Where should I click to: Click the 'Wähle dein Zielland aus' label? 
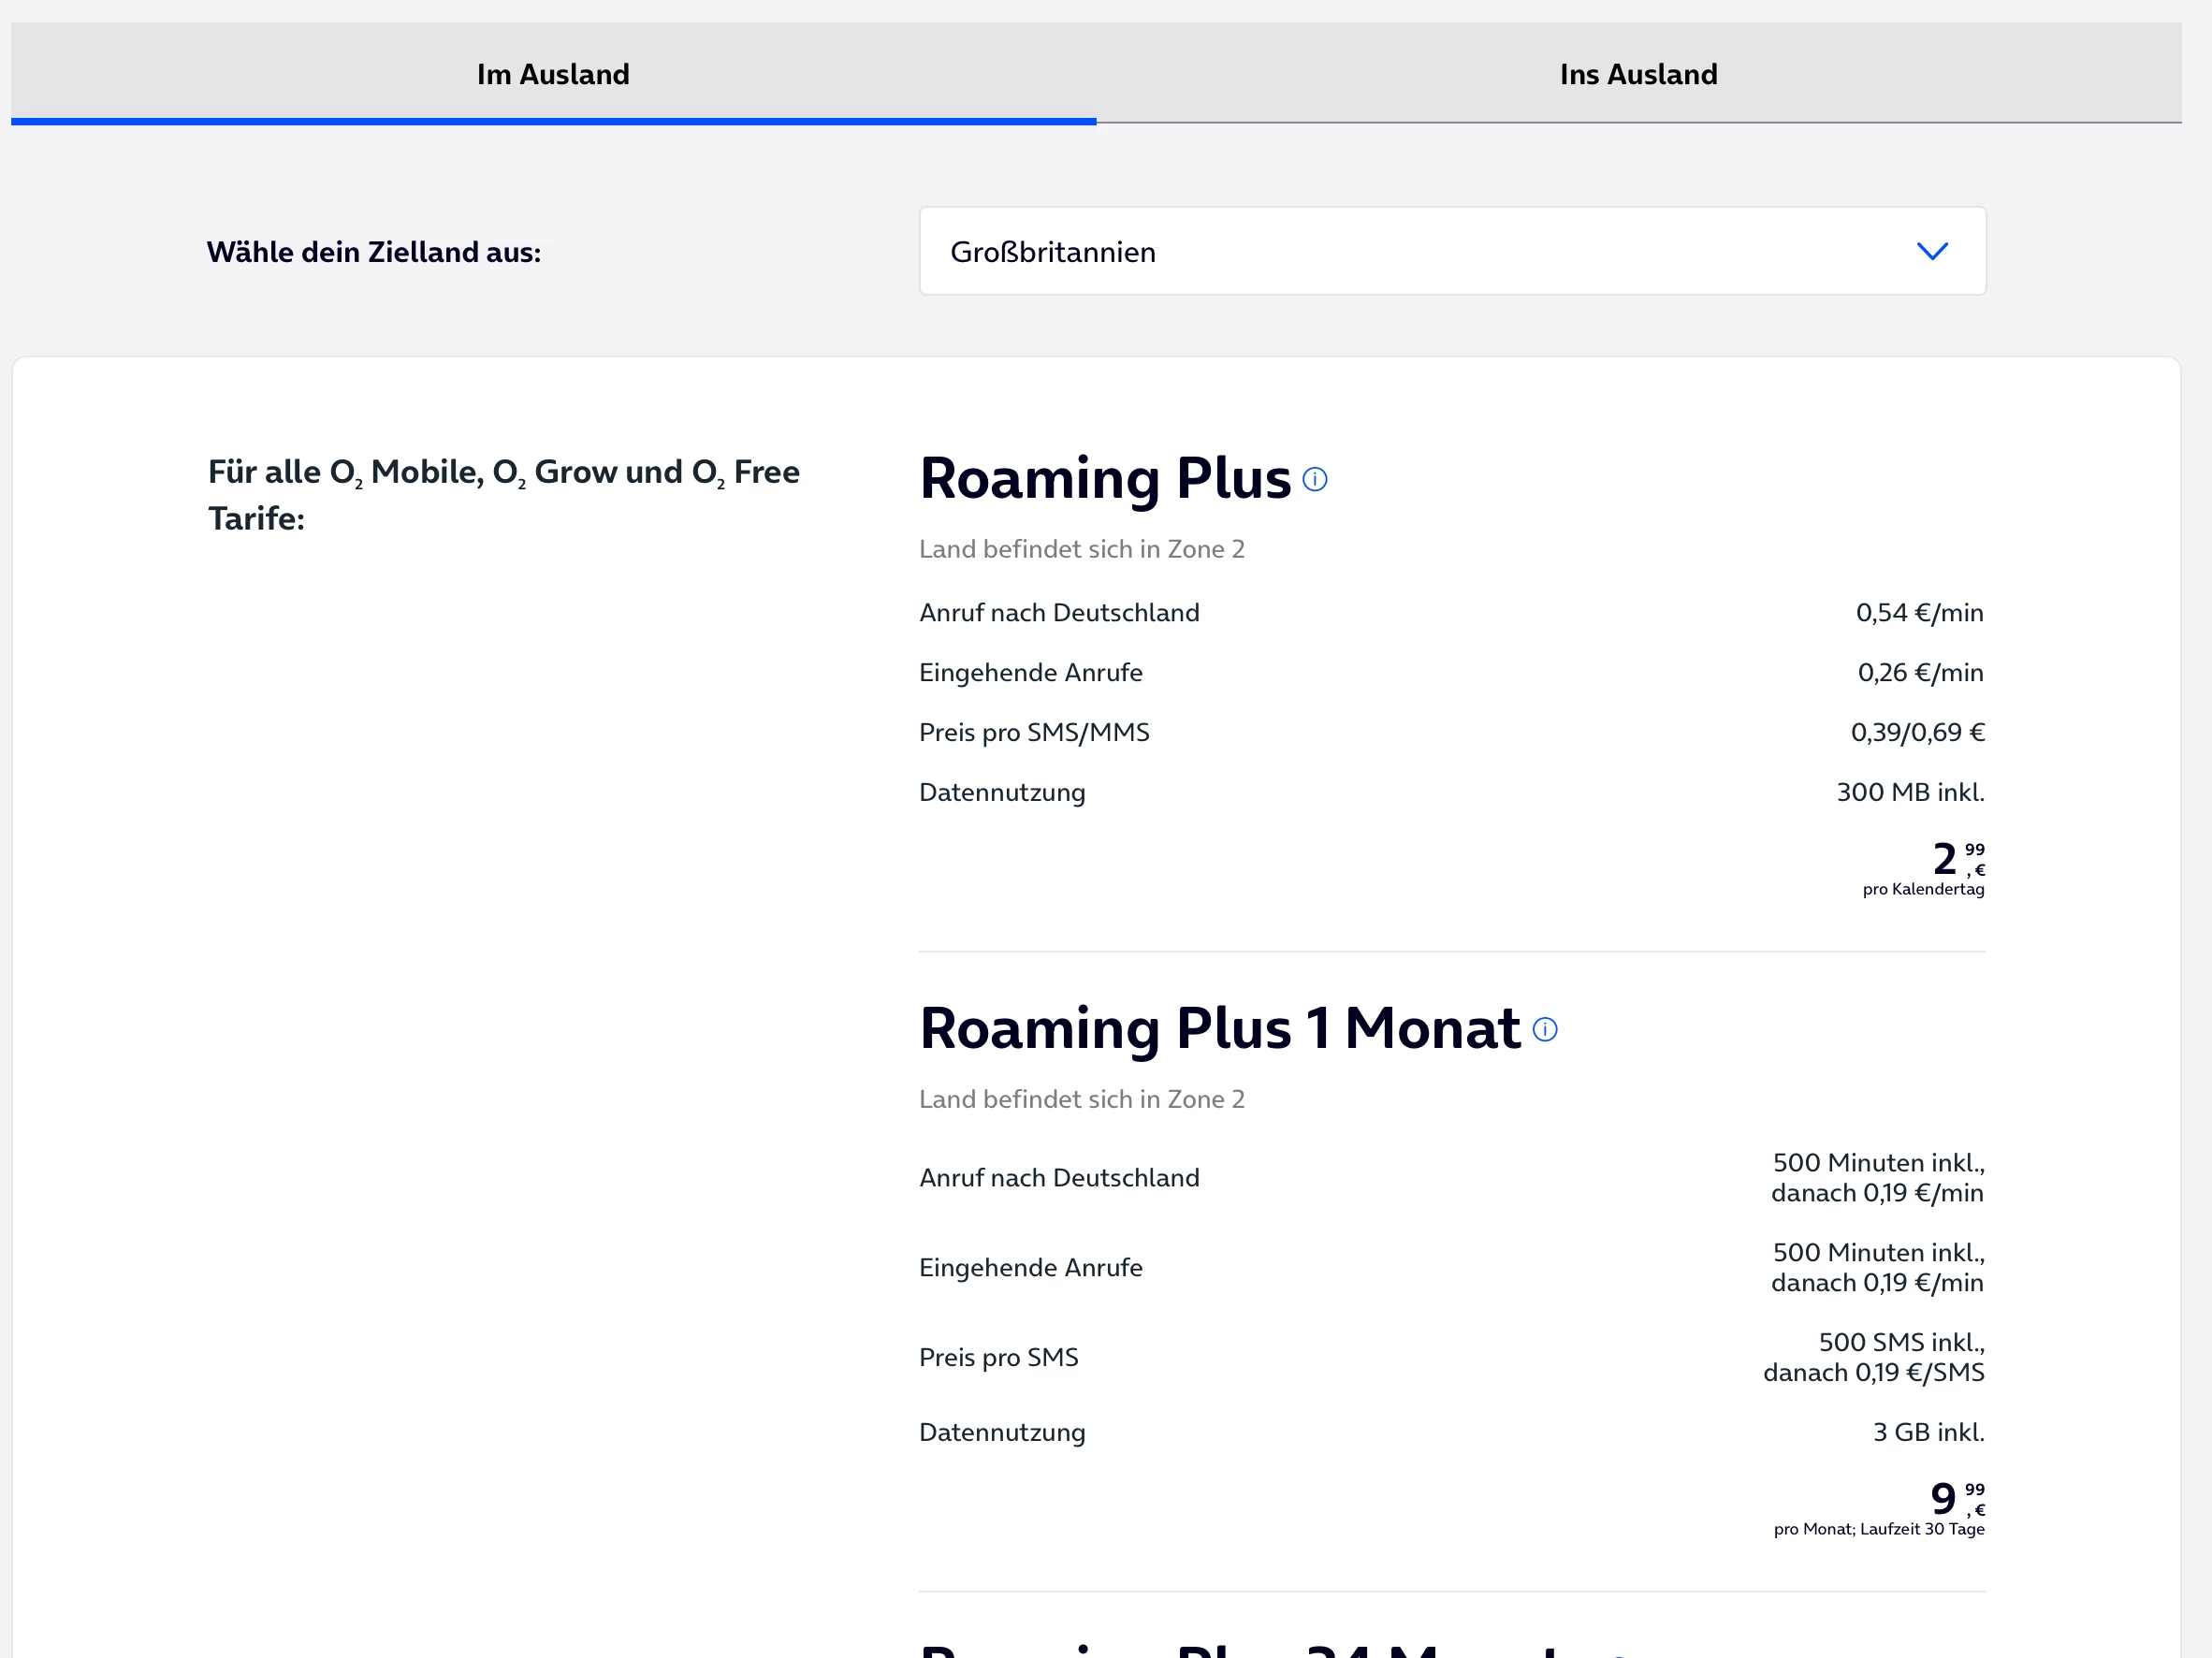point(373,252)
